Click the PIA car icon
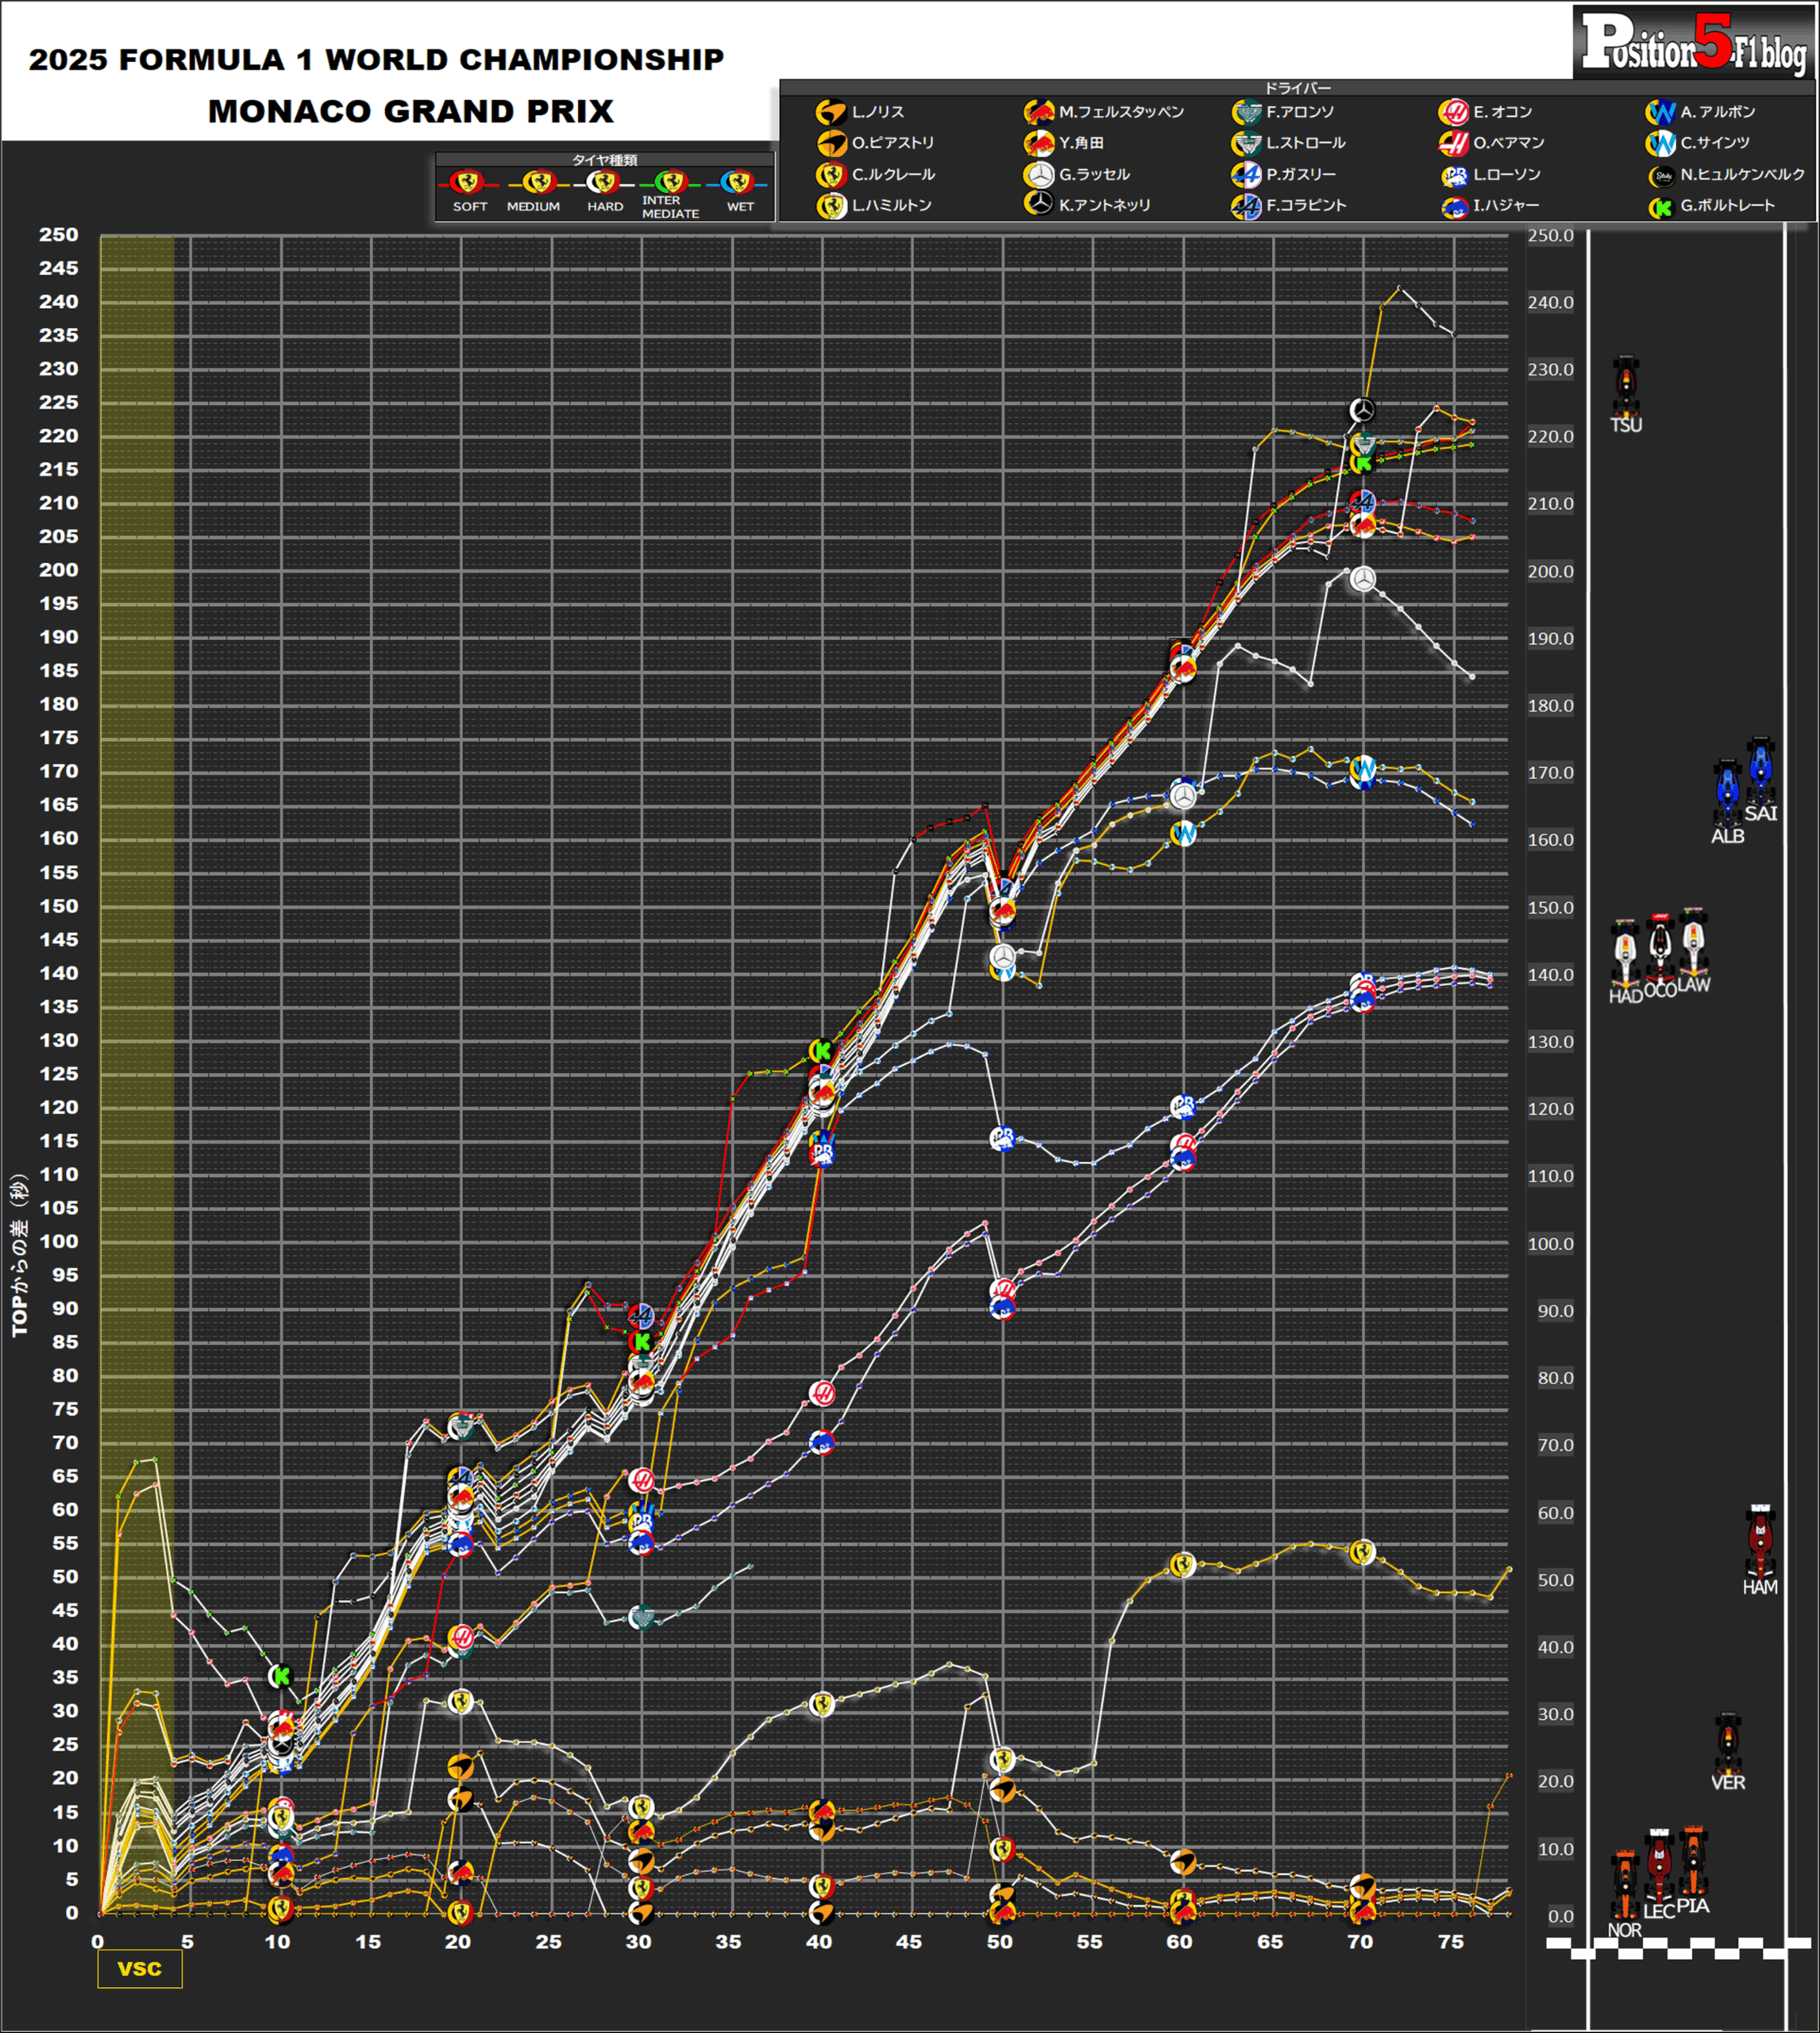1820x2033 pixels. [x=1693, y=1861]
